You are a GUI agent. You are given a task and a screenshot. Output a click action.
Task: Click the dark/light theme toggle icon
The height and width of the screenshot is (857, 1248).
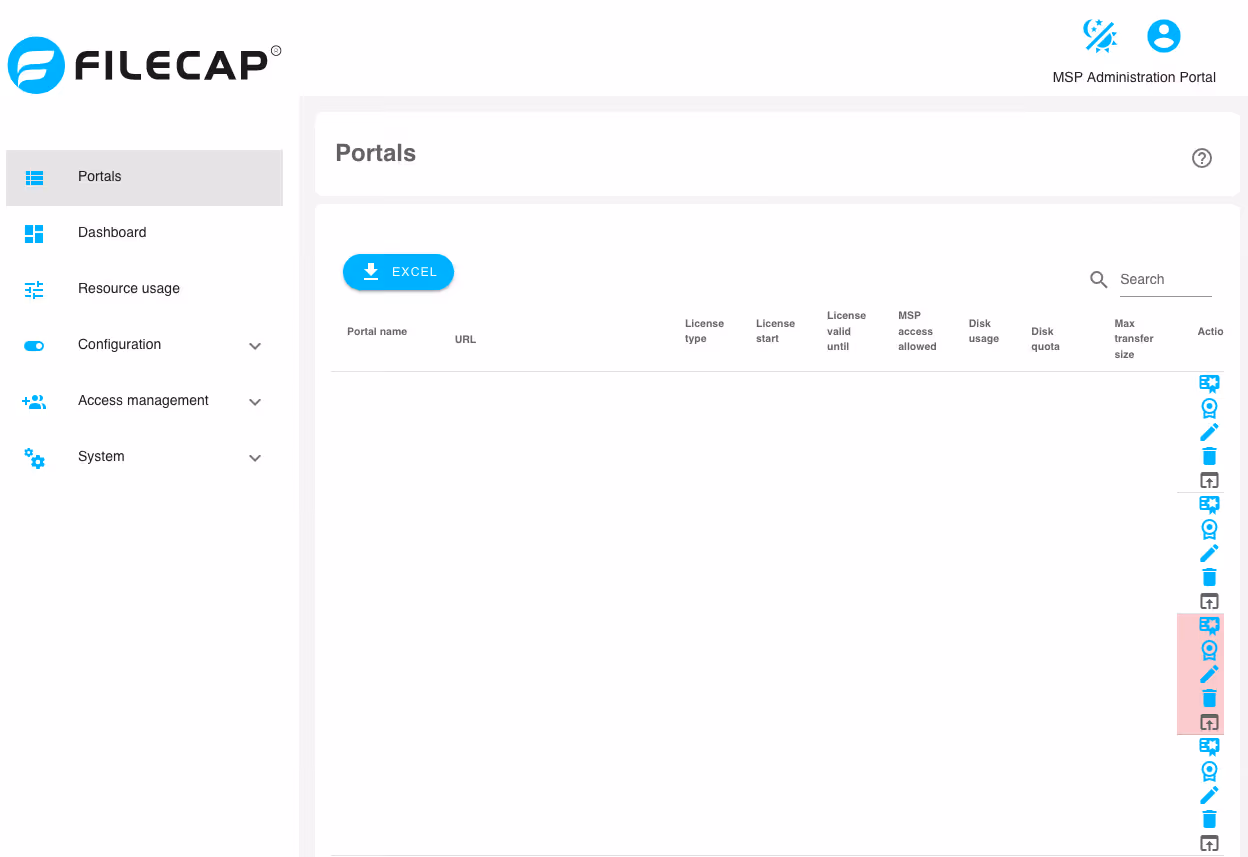coord(1100,36)
